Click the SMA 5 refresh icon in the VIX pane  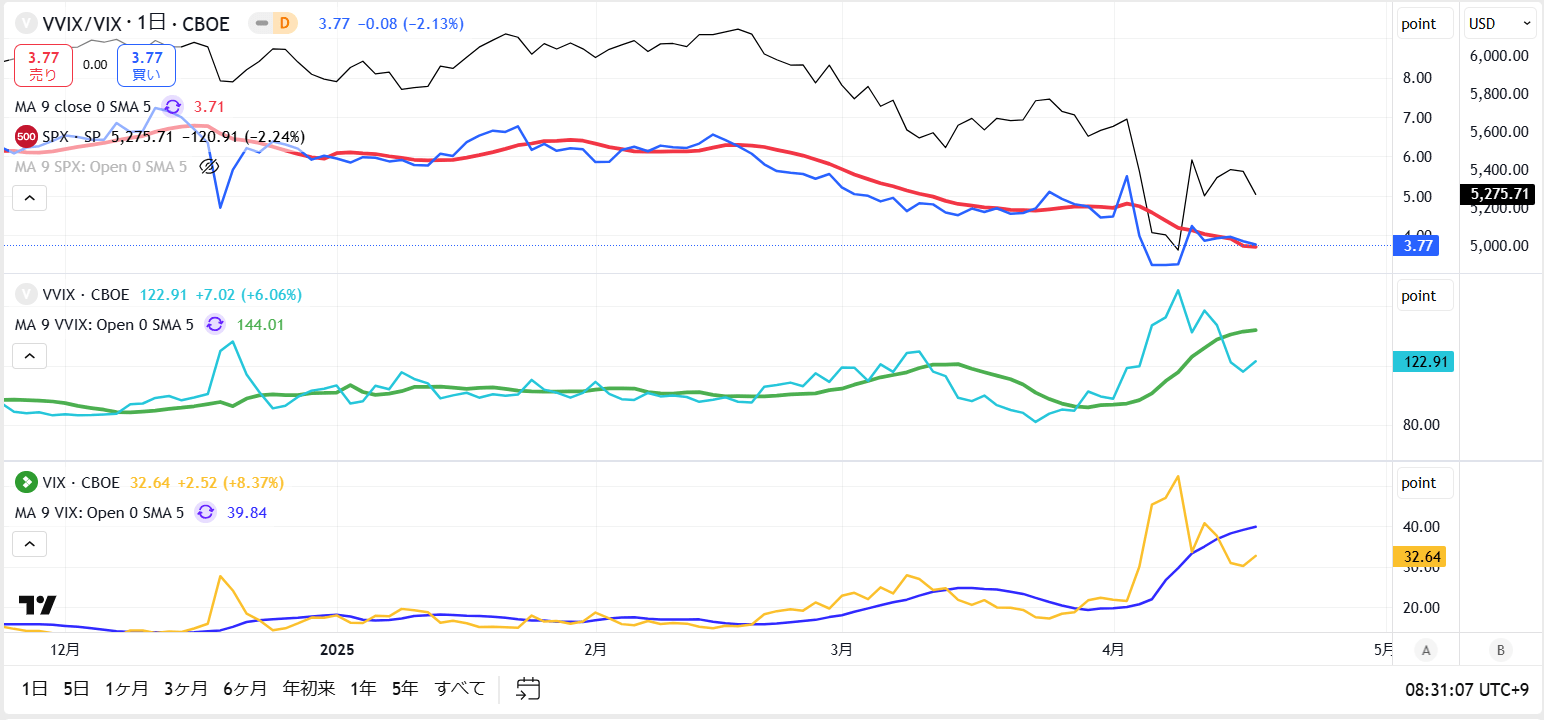tap(205, 512)
